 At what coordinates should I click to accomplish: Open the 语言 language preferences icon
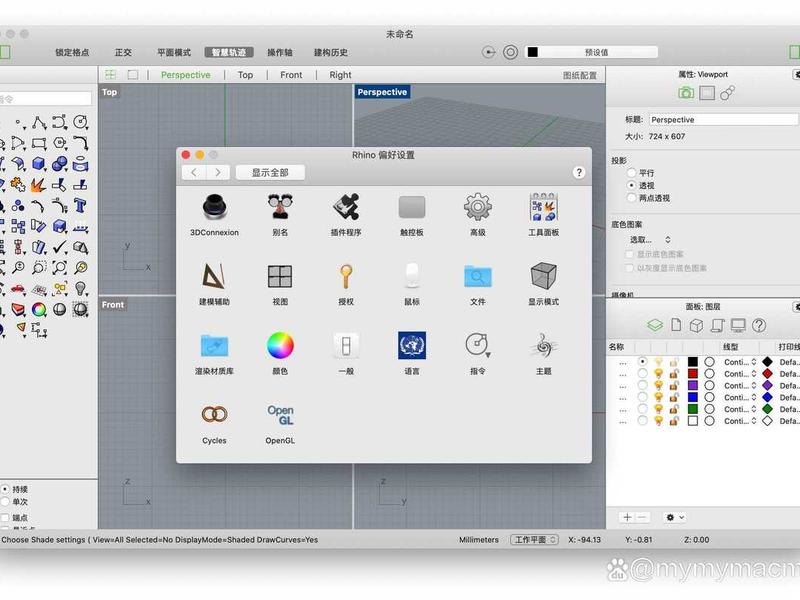412,345
